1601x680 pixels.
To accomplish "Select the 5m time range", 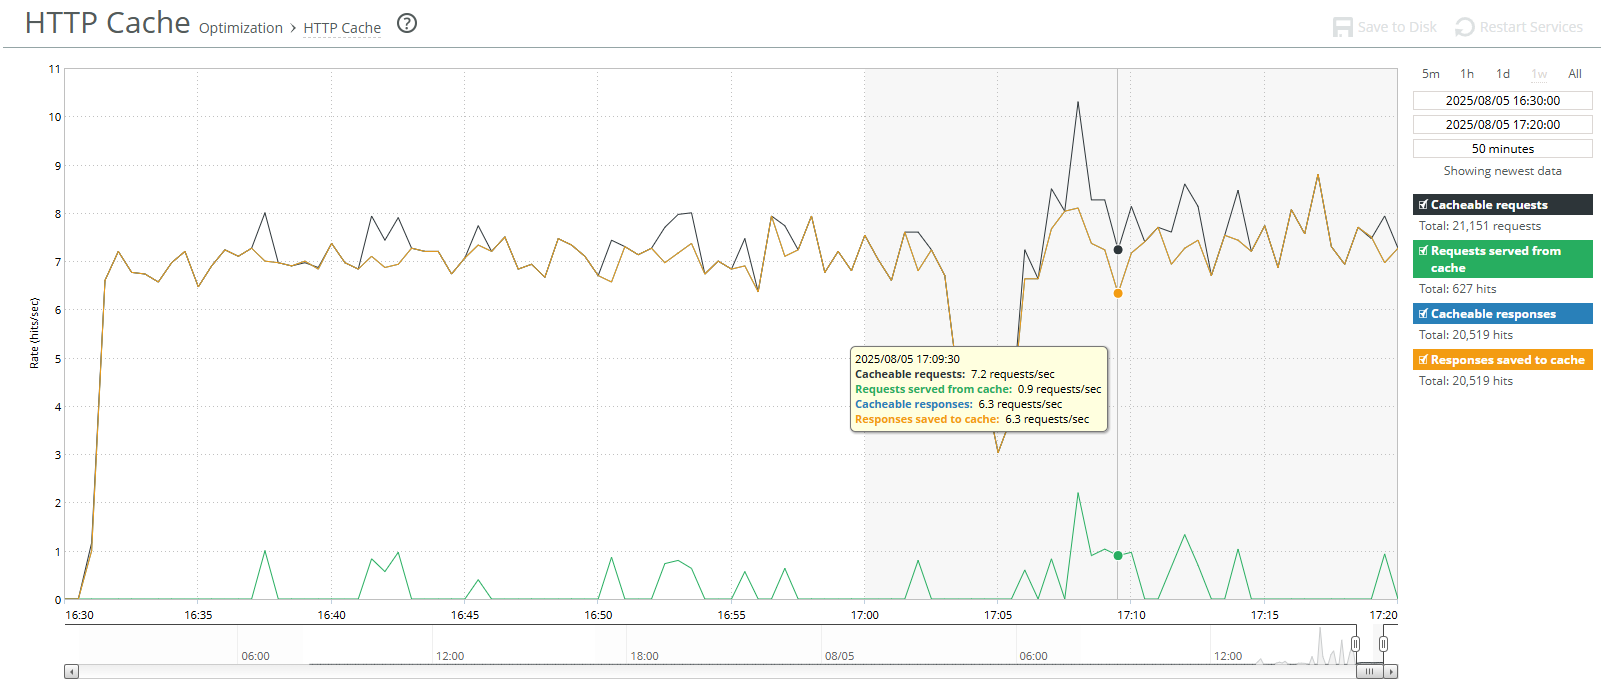I will point(1431,74).
